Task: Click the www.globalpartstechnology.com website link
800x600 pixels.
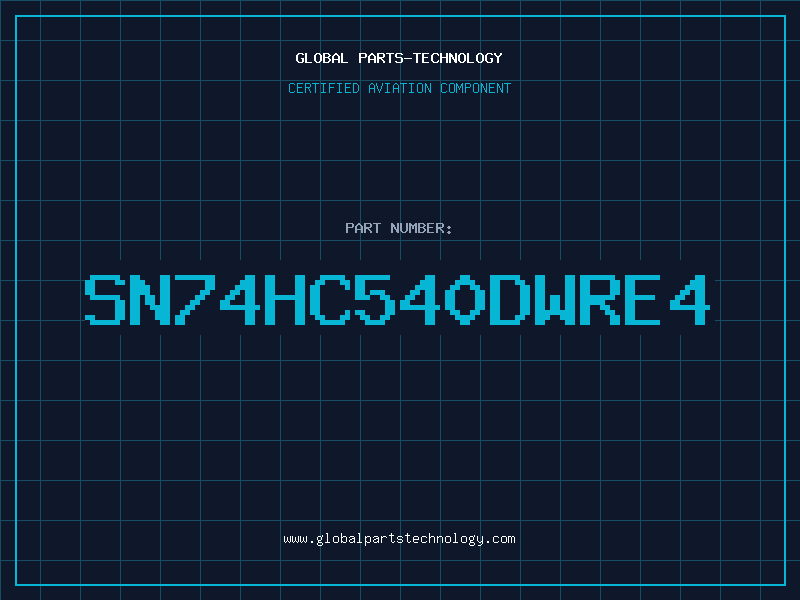Action: (399, 539)
